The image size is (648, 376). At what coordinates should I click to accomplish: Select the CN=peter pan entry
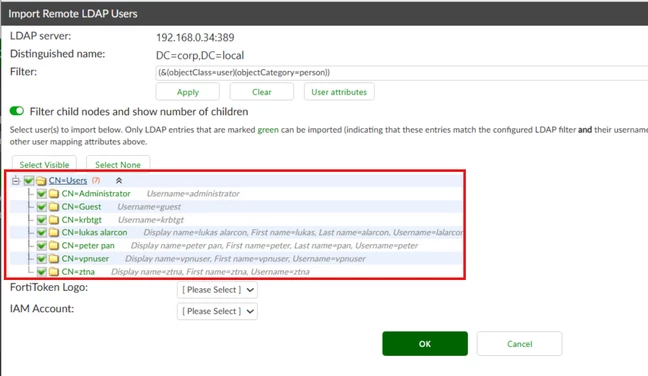tap(88, 245)
